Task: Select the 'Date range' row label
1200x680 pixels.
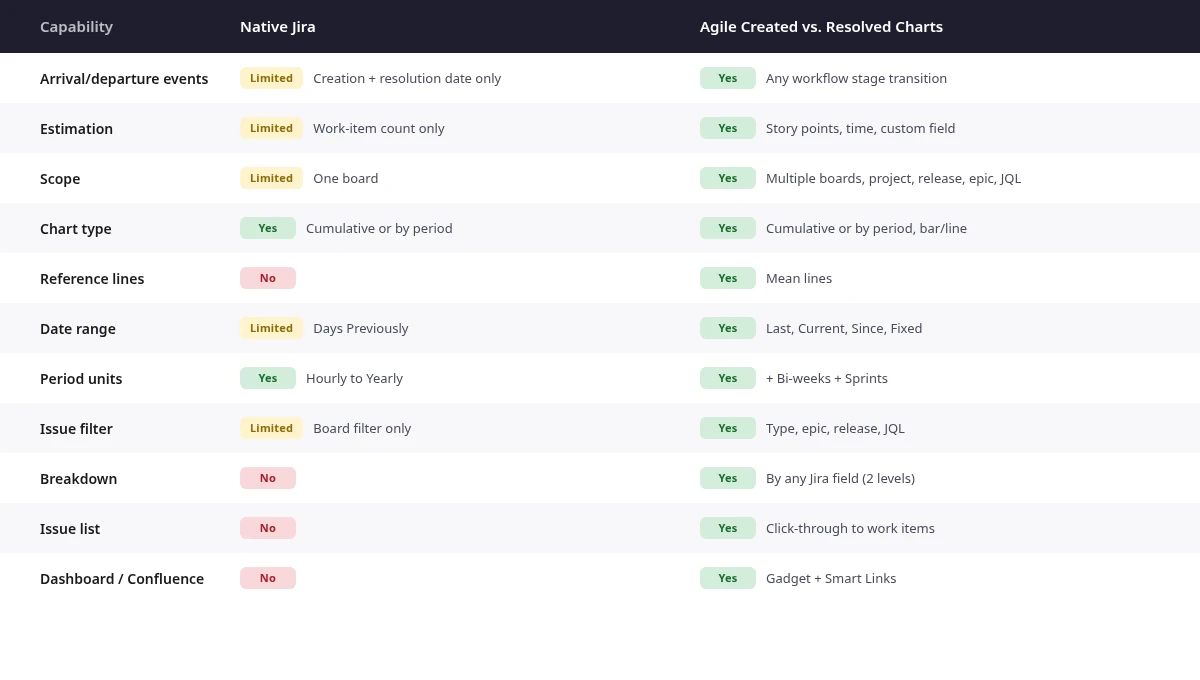Action: pos(78,329)
